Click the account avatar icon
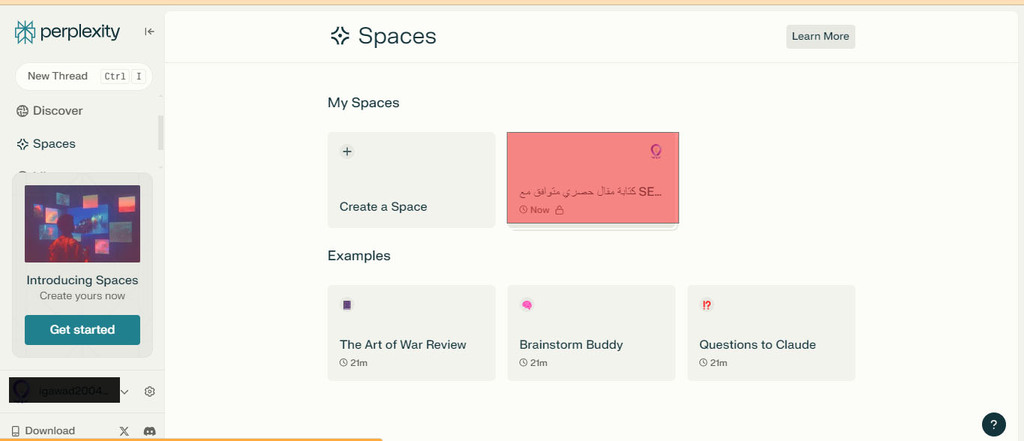 (22, 391)
